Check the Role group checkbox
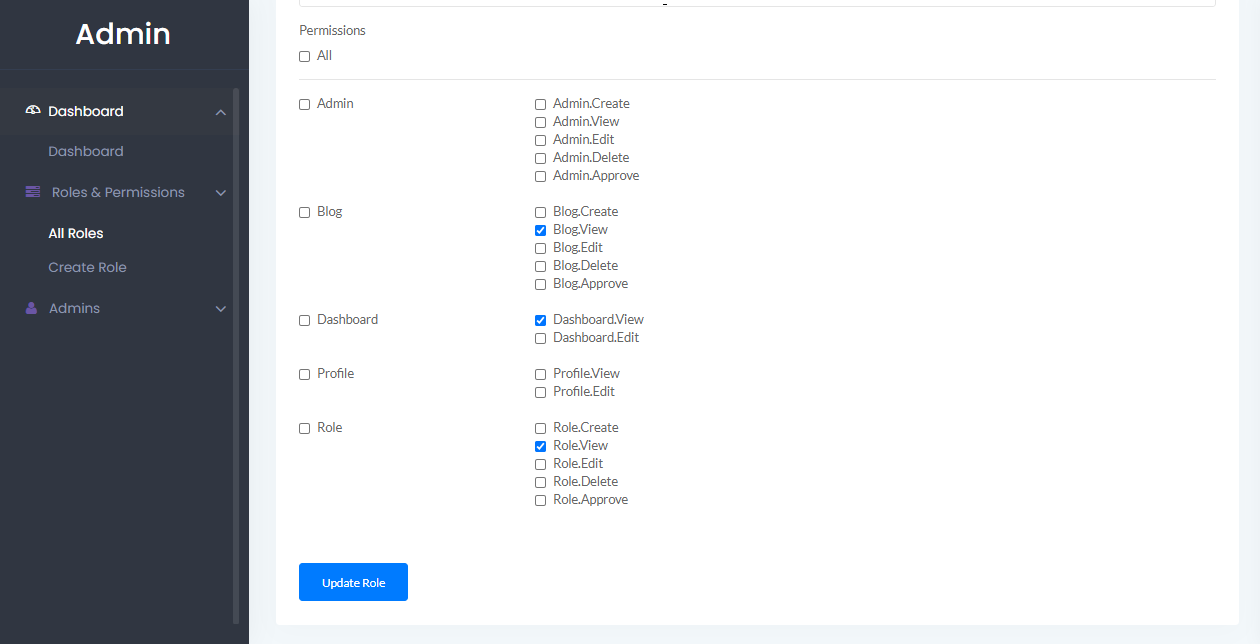This screenshot has height=644, width=1260. (x=305, y=429)
